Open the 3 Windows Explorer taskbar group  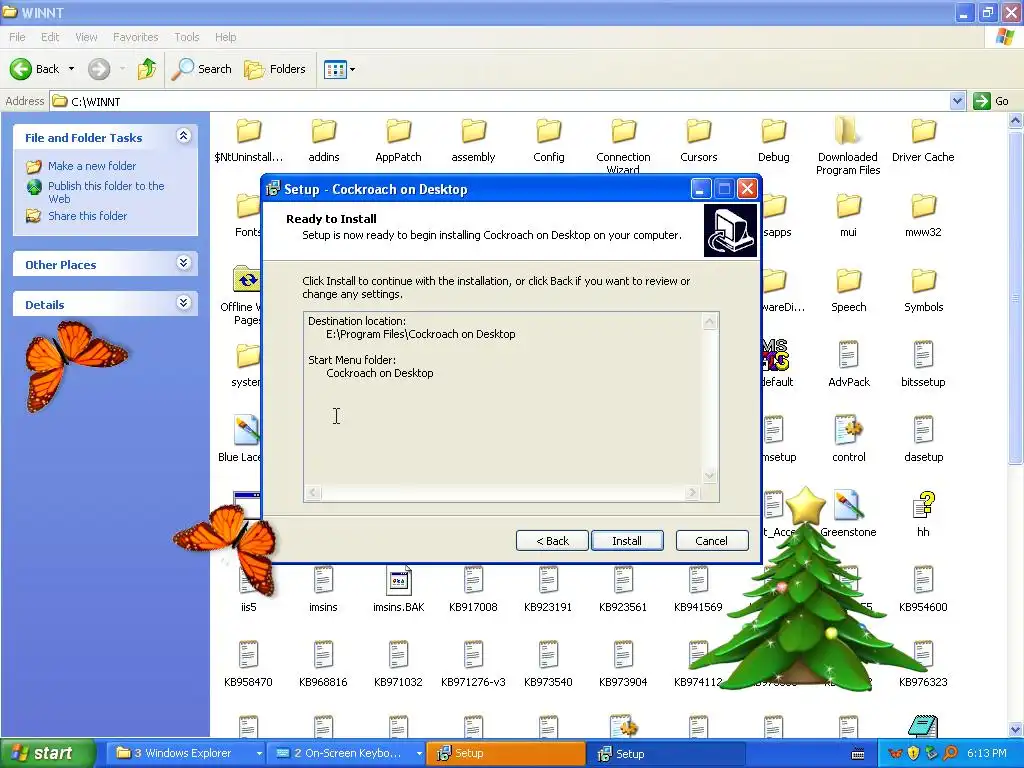[186, 754]
